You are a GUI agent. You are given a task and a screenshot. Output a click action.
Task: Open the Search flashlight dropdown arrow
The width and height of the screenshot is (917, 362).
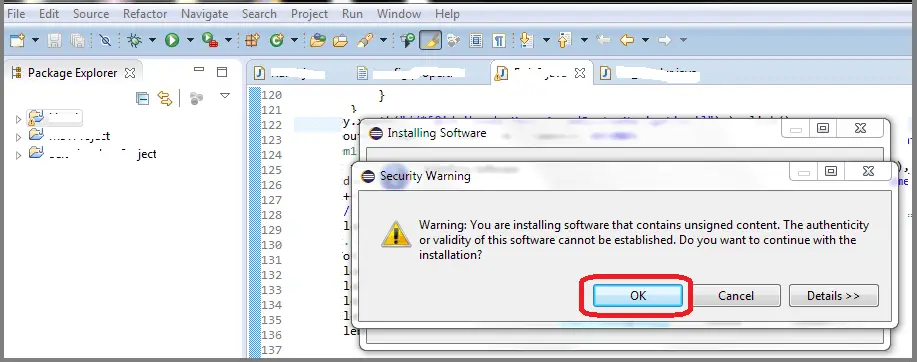click(383, 40)
